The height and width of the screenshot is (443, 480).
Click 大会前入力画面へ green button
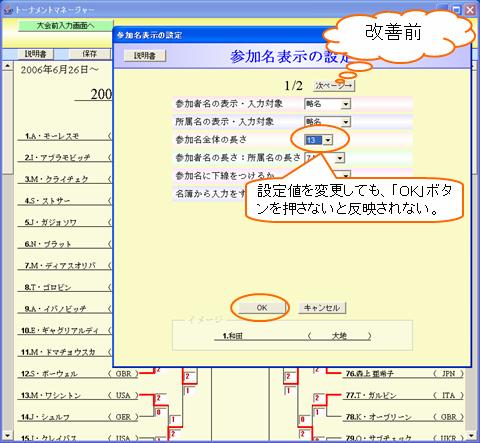coord(66,25)
